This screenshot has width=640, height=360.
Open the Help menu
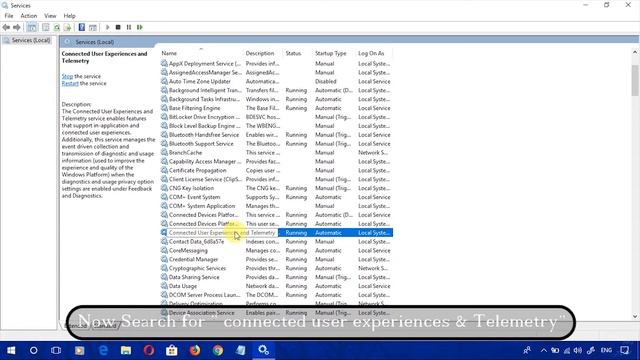coord(69,16)
